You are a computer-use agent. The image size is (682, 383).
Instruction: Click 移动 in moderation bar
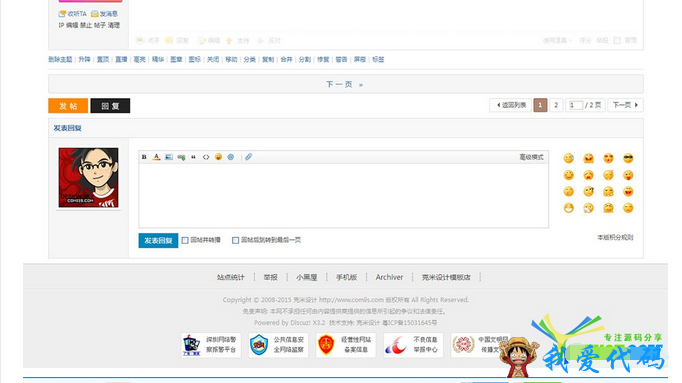231,60
